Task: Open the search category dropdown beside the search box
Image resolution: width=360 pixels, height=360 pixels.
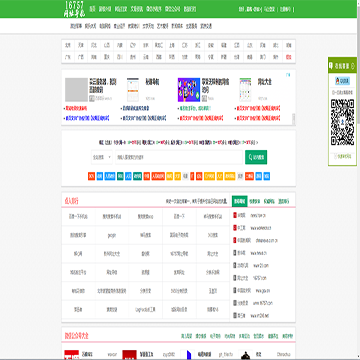Action: coord(102,157)
